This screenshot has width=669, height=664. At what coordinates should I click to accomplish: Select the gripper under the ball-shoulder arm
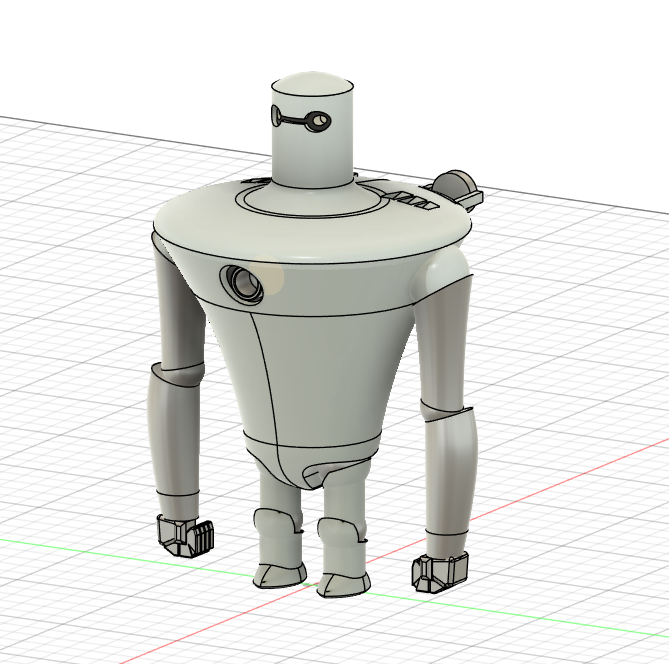pyautogui.click(x=439, y=571)
